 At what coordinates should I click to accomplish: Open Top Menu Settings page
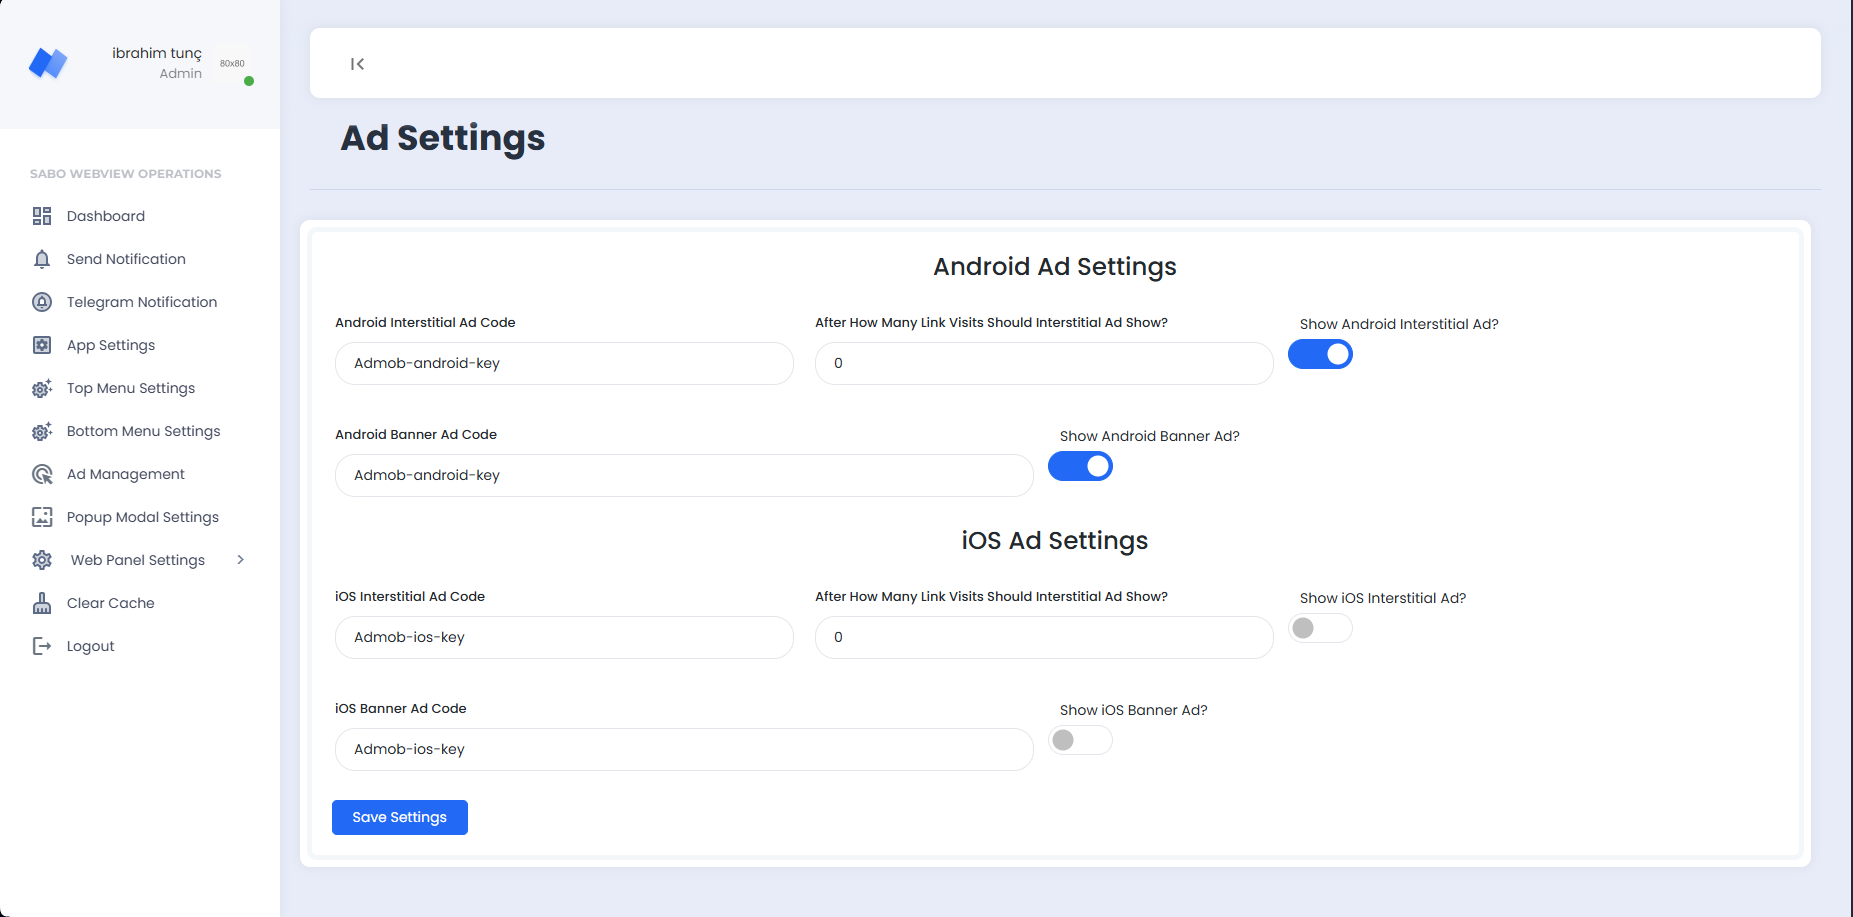pyautogui.click(x=131, y=388)
